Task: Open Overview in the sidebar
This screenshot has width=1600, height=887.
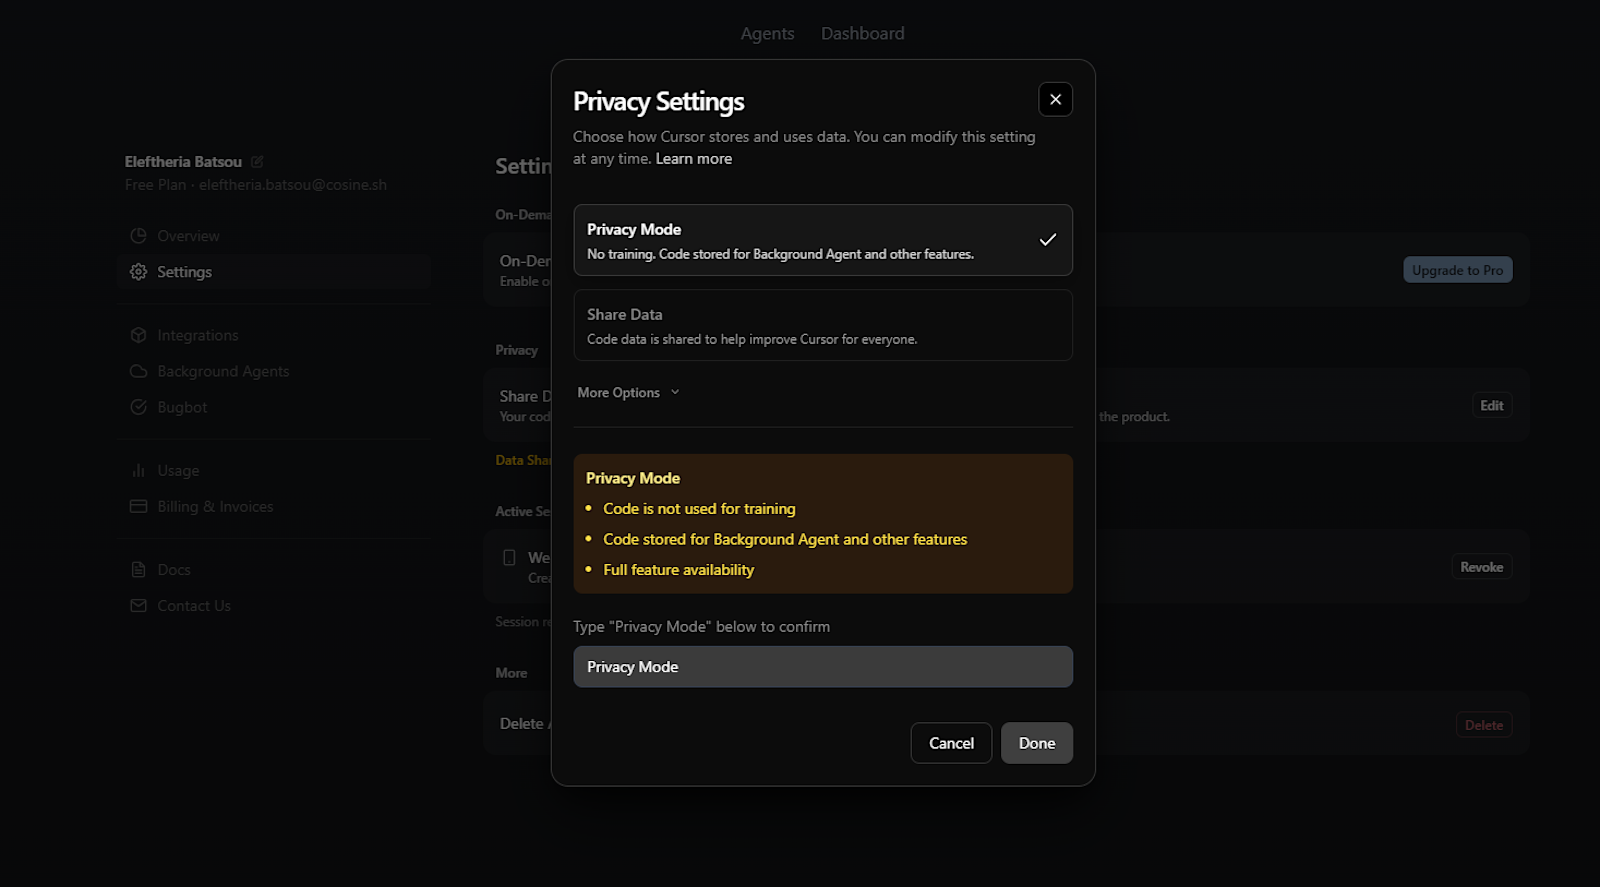Action: tap(274, 236)
